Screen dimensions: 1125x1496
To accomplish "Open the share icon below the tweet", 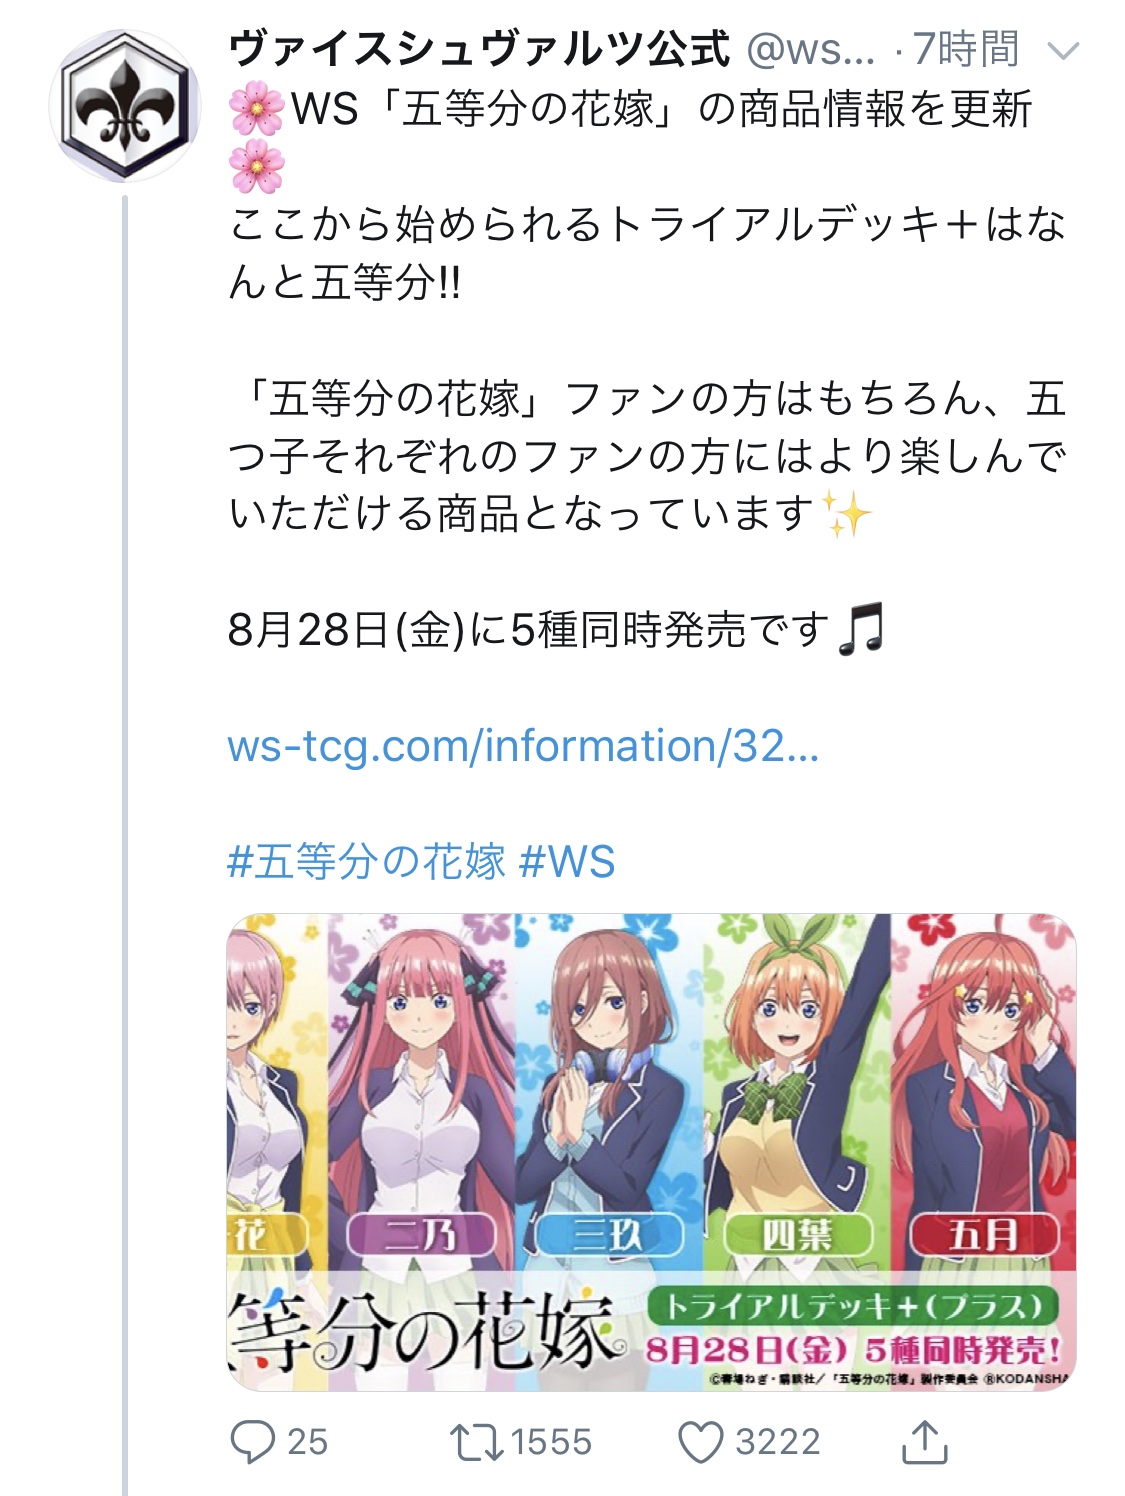I will (924, 1441).
